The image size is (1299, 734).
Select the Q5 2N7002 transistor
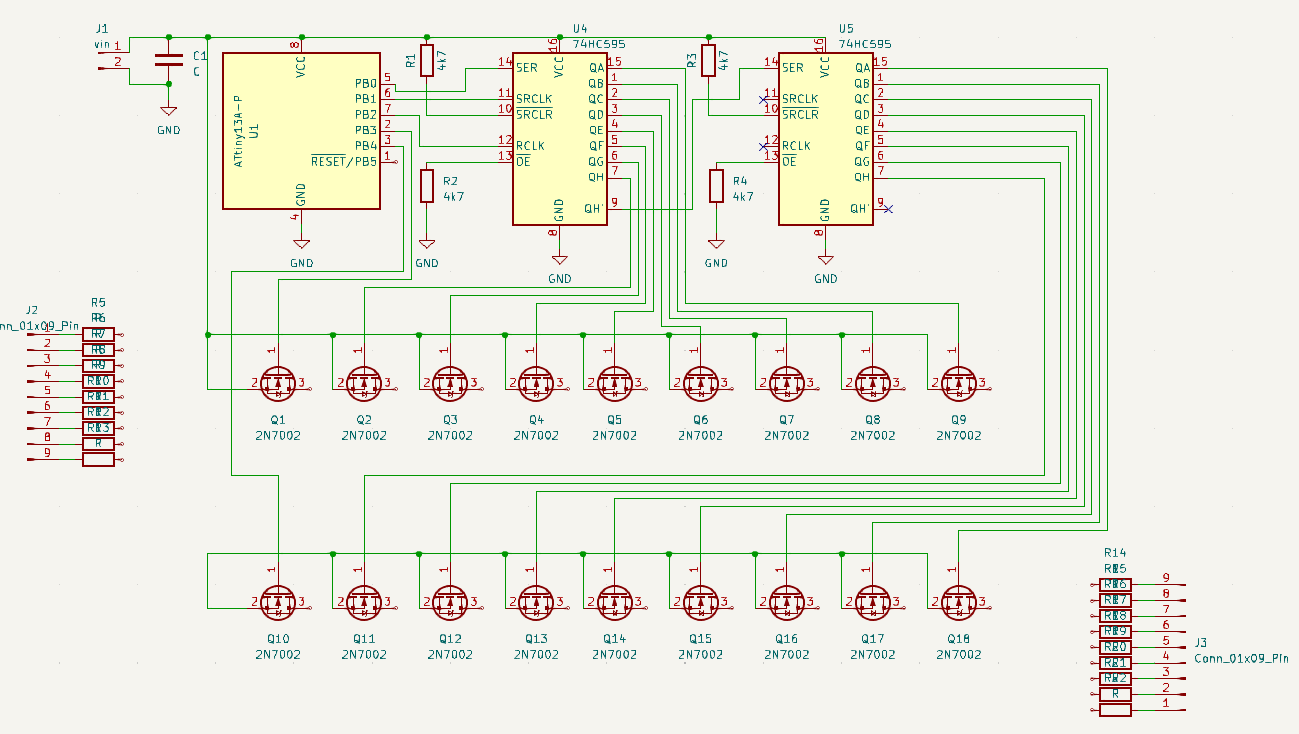point(614,382)
